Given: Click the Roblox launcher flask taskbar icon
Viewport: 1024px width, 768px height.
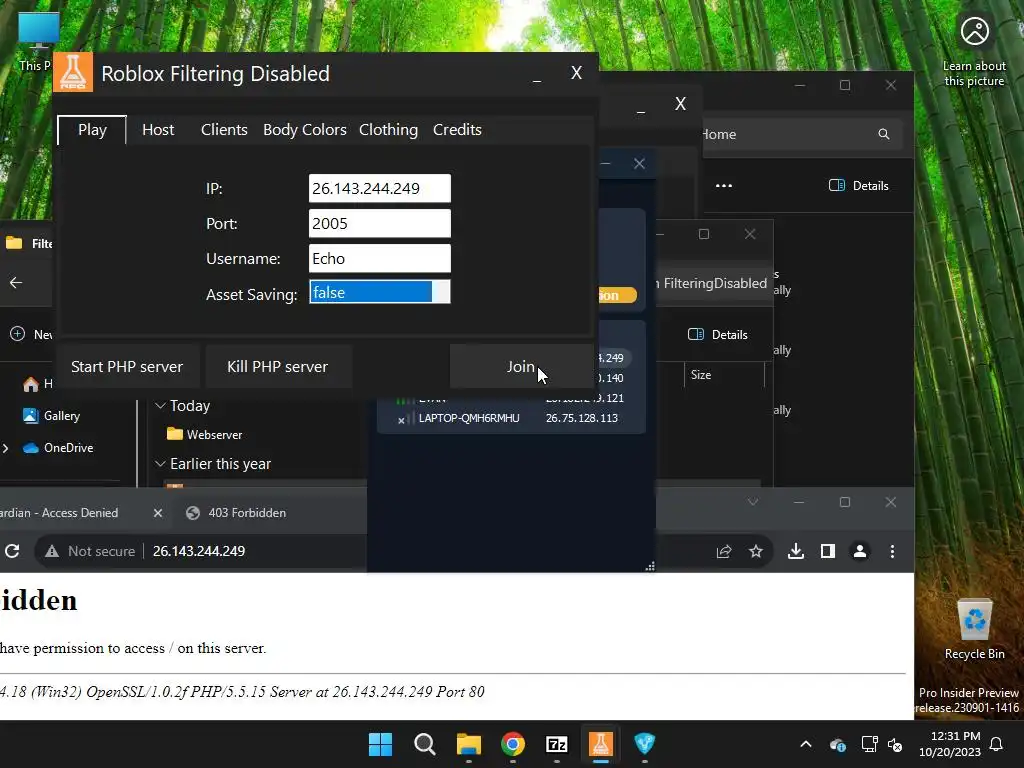Looking at the screenshot, I should click(601, 744).
